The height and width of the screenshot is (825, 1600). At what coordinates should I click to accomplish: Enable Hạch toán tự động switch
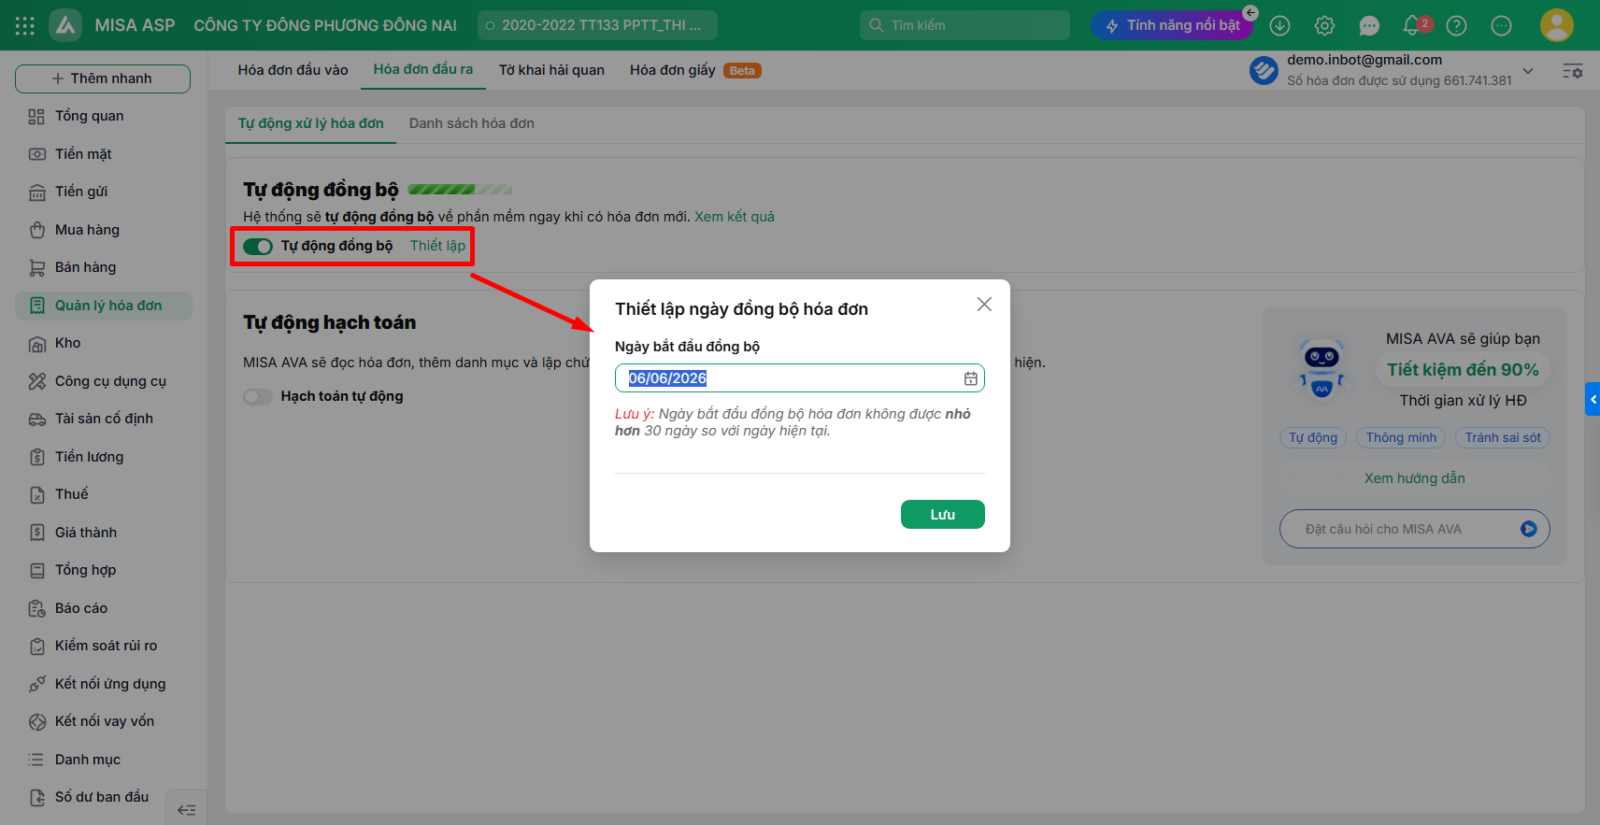[258, 397]
